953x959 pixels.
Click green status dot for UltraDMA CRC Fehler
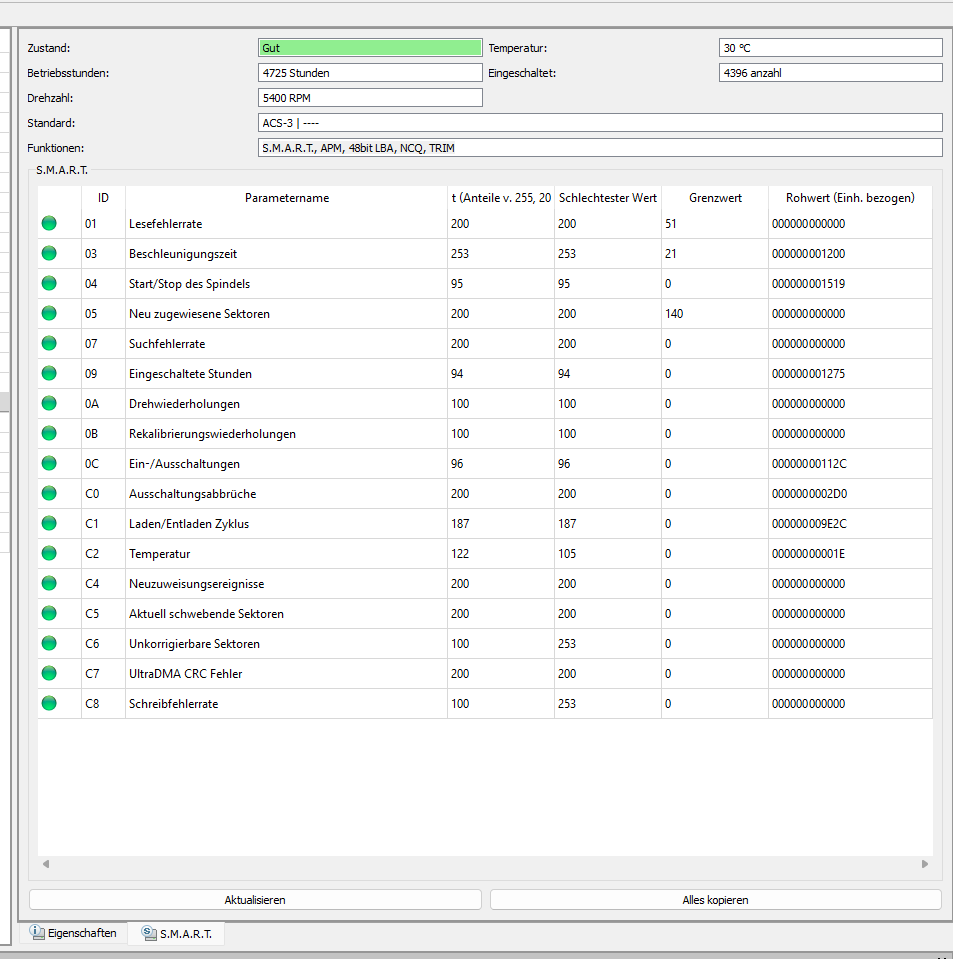click(x=49, y=673)
